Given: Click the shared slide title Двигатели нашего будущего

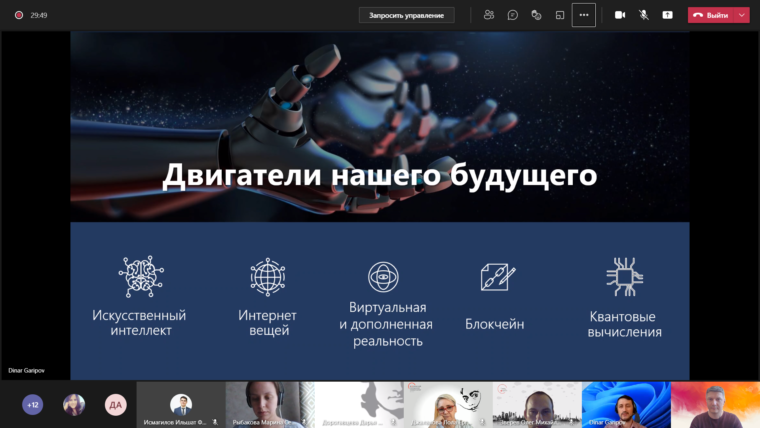Looking at the screenshot, I should pyautogui.click(x=379, y=176).
